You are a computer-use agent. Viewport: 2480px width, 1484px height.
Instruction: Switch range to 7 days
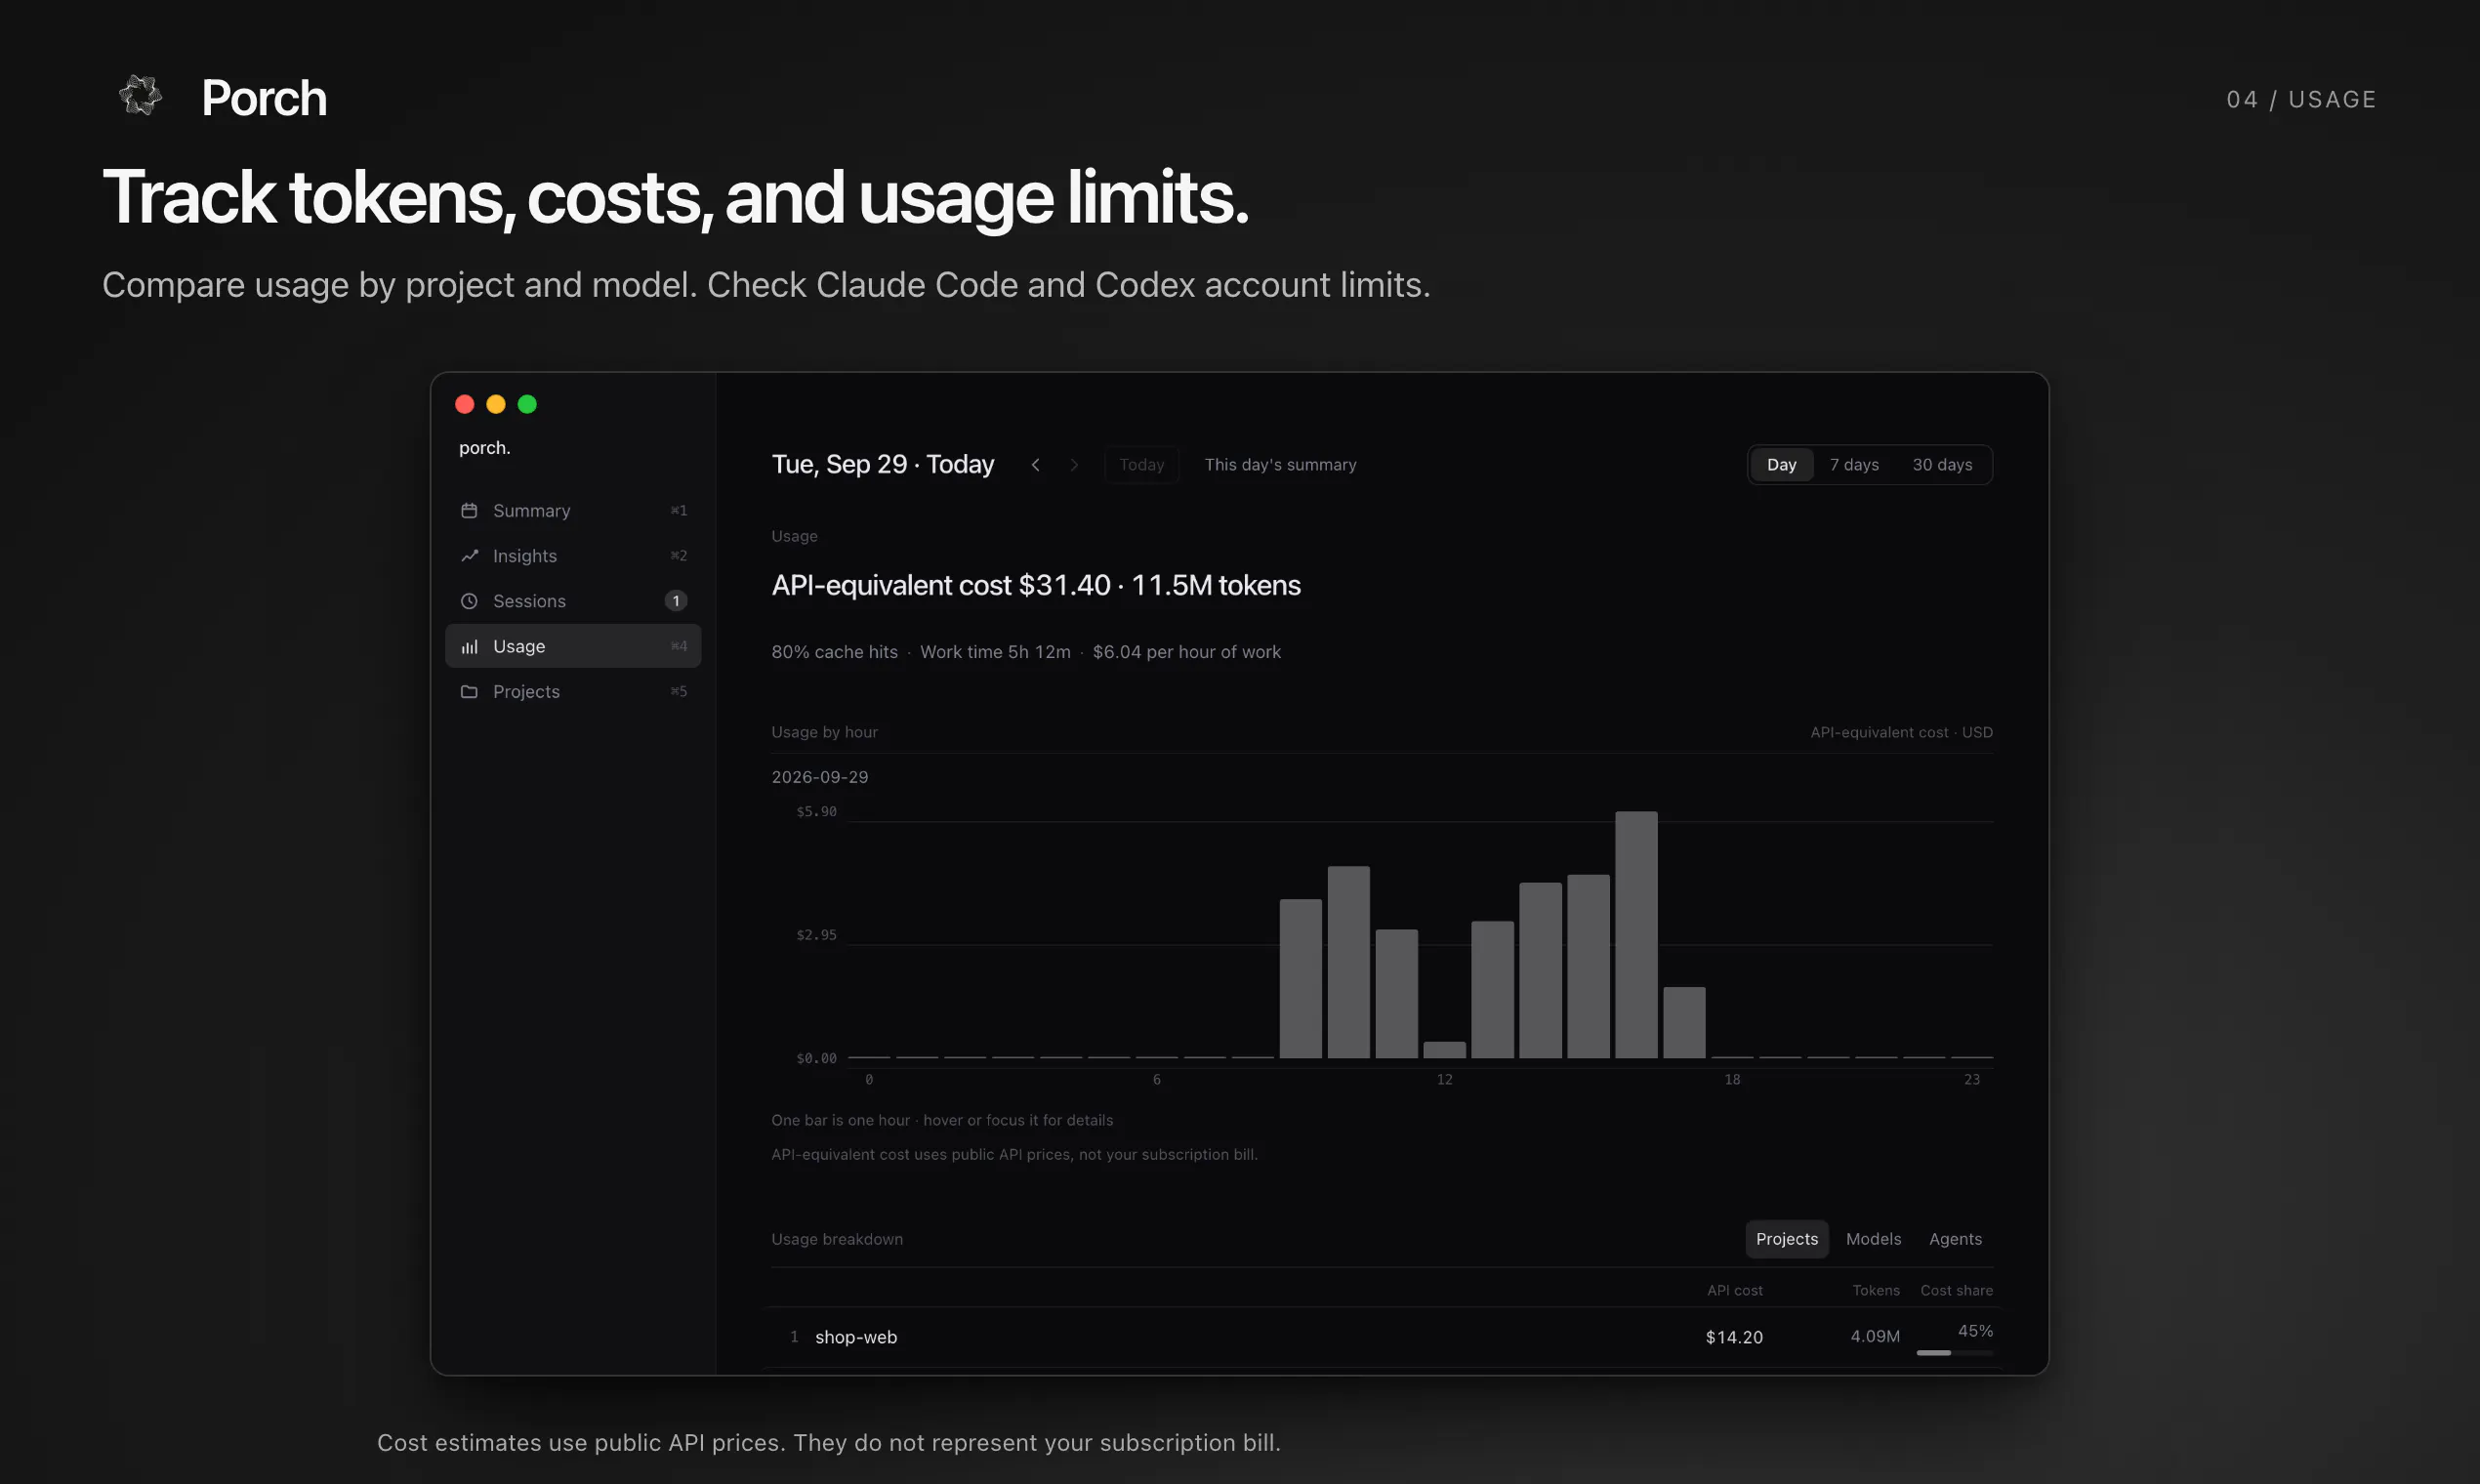1854,465
